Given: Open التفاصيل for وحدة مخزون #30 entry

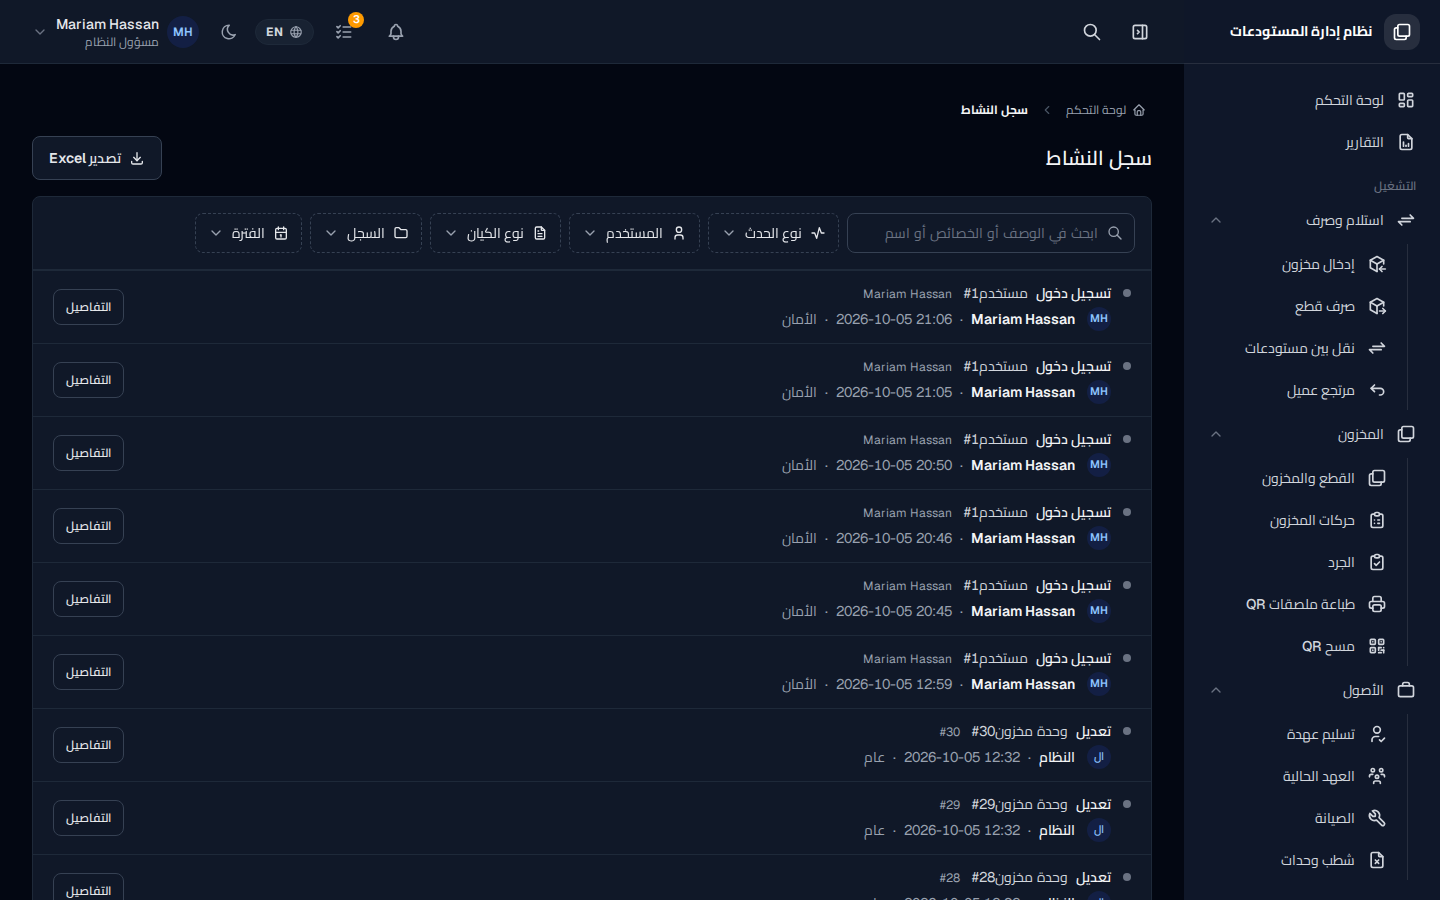Looking at the screenshot, I should click(x=88, y=745).
